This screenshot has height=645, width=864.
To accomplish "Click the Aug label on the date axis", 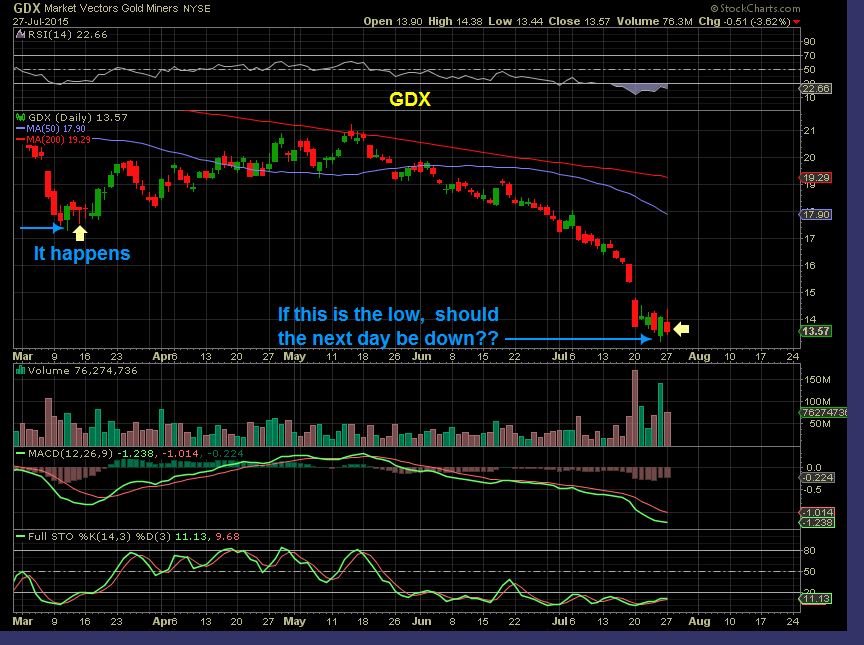I will 700,356.
